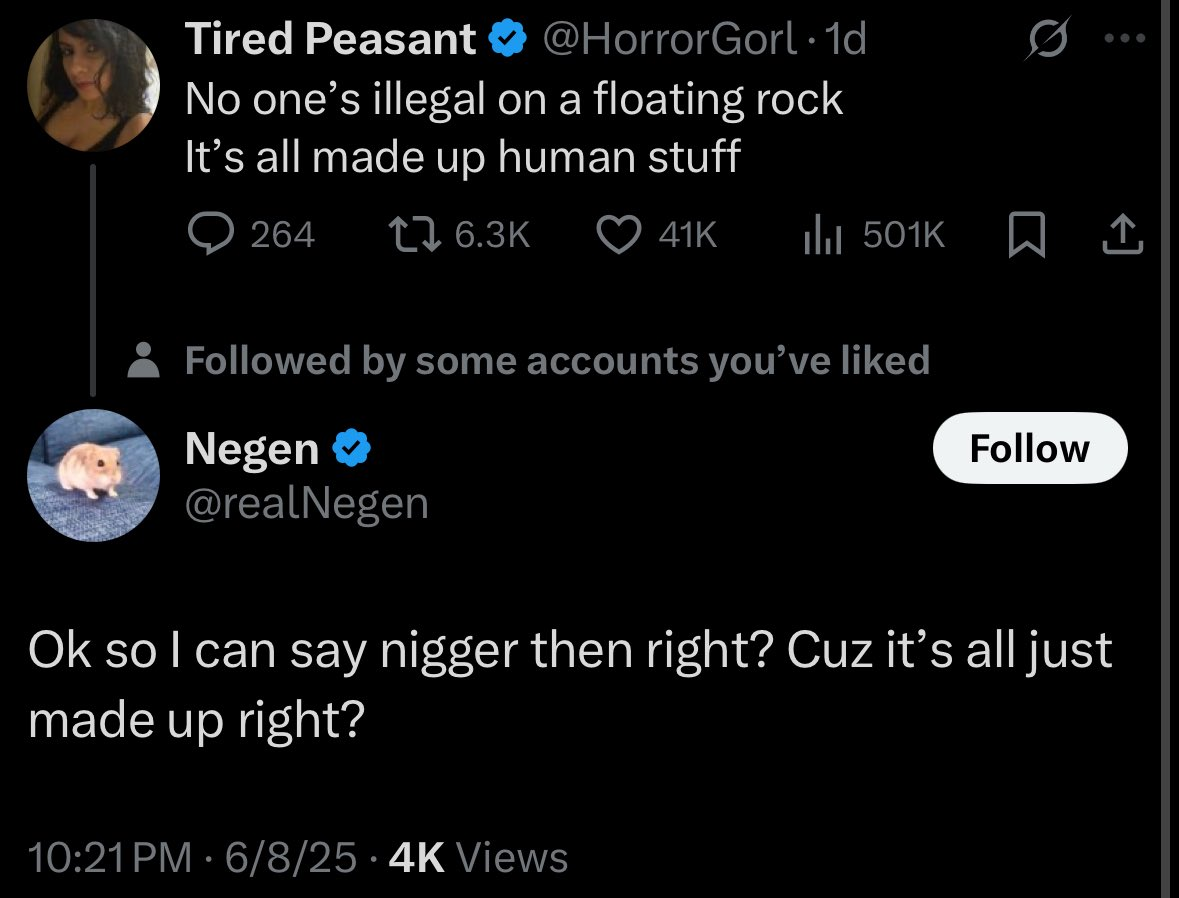Click the @realNegen handle
Screen dimensions: 1179x898
306,502
